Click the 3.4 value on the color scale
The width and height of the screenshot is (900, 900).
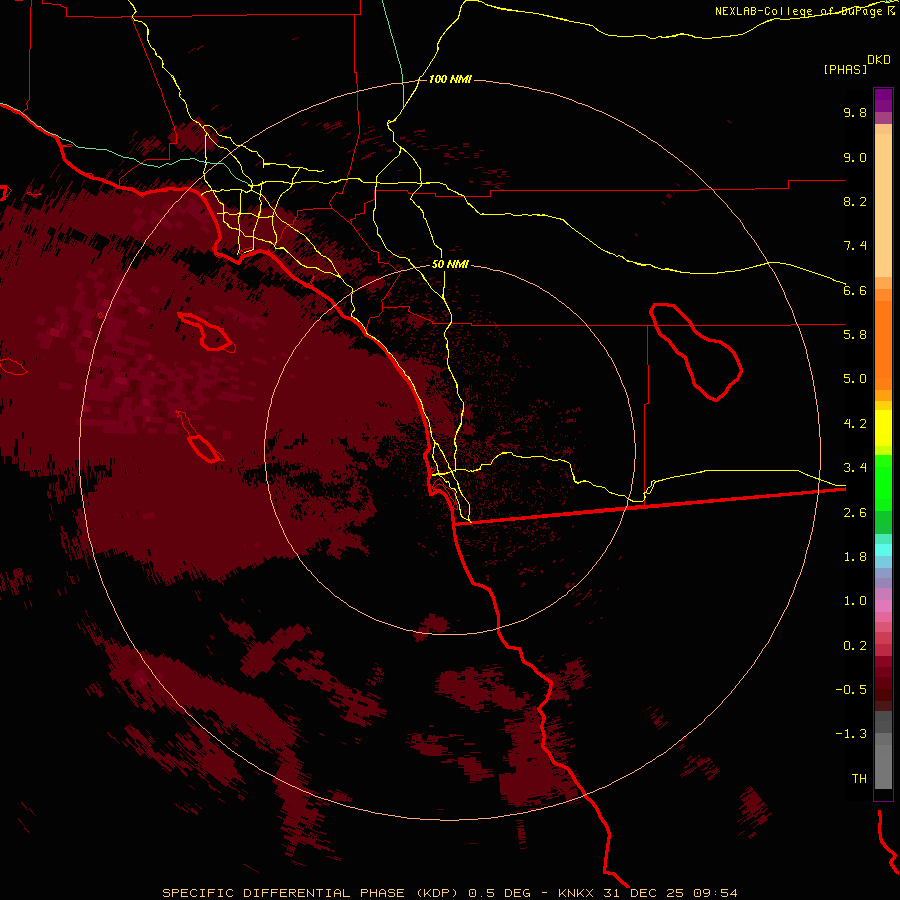click(x=855, y=468)
